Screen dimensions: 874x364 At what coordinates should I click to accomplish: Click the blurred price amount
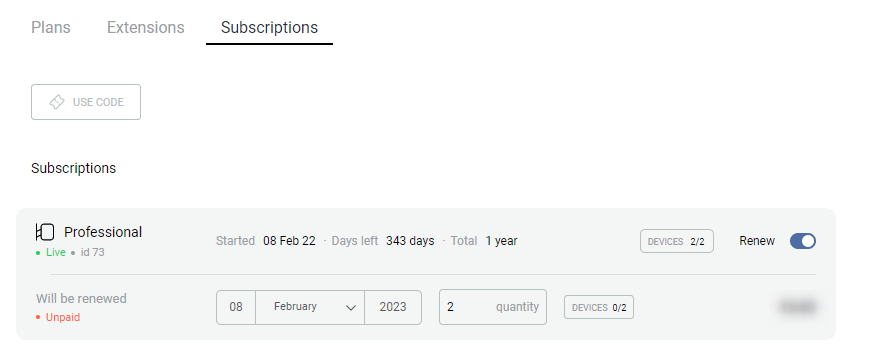(798, 307)
